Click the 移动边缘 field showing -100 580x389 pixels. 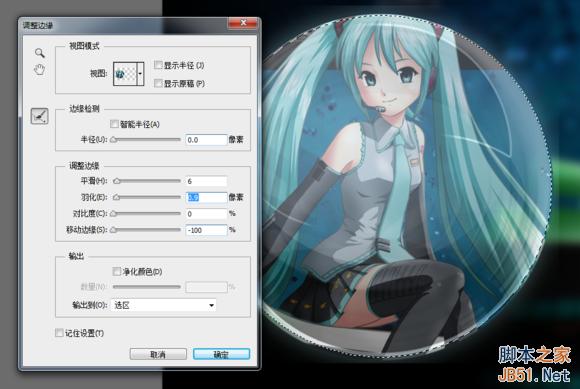coord(206,230)
